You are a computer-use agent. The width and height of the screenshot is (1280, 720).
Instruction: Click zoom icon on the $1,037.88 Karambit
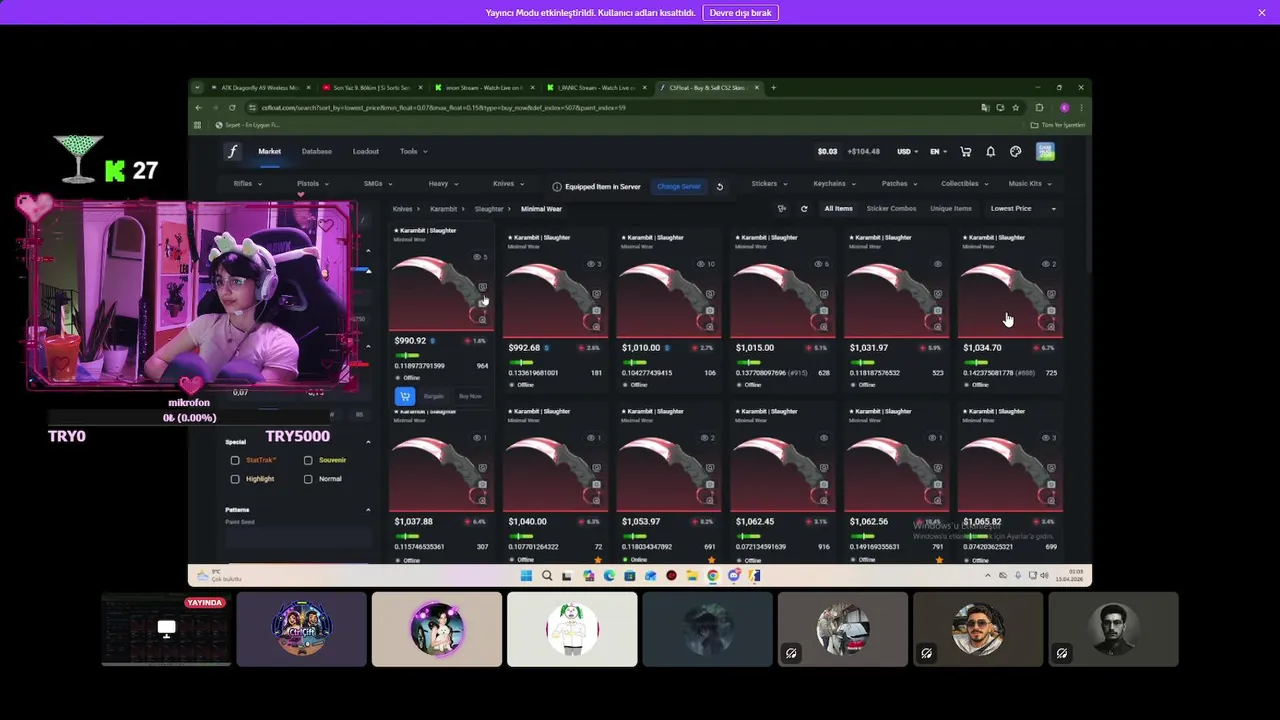coord(482,500)
